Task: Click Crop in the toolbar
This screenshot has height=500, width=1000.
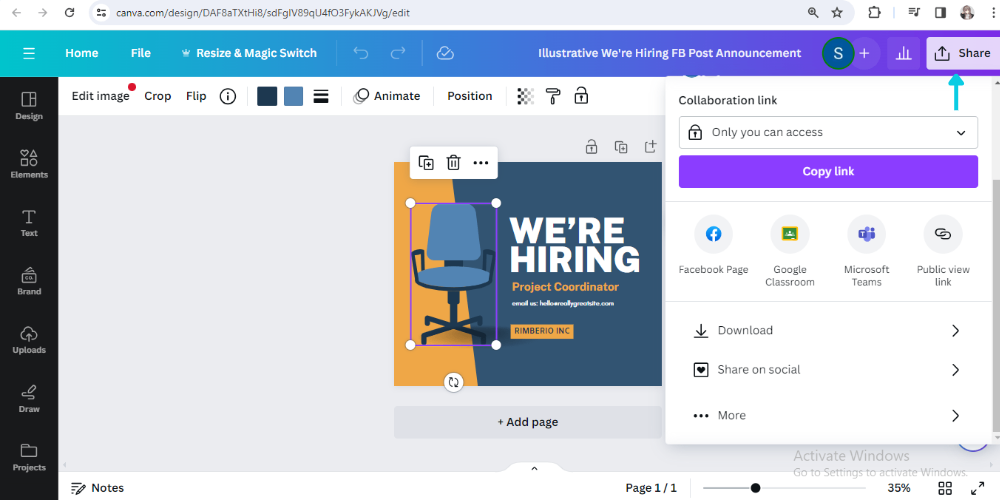Action: coord(158,96)
